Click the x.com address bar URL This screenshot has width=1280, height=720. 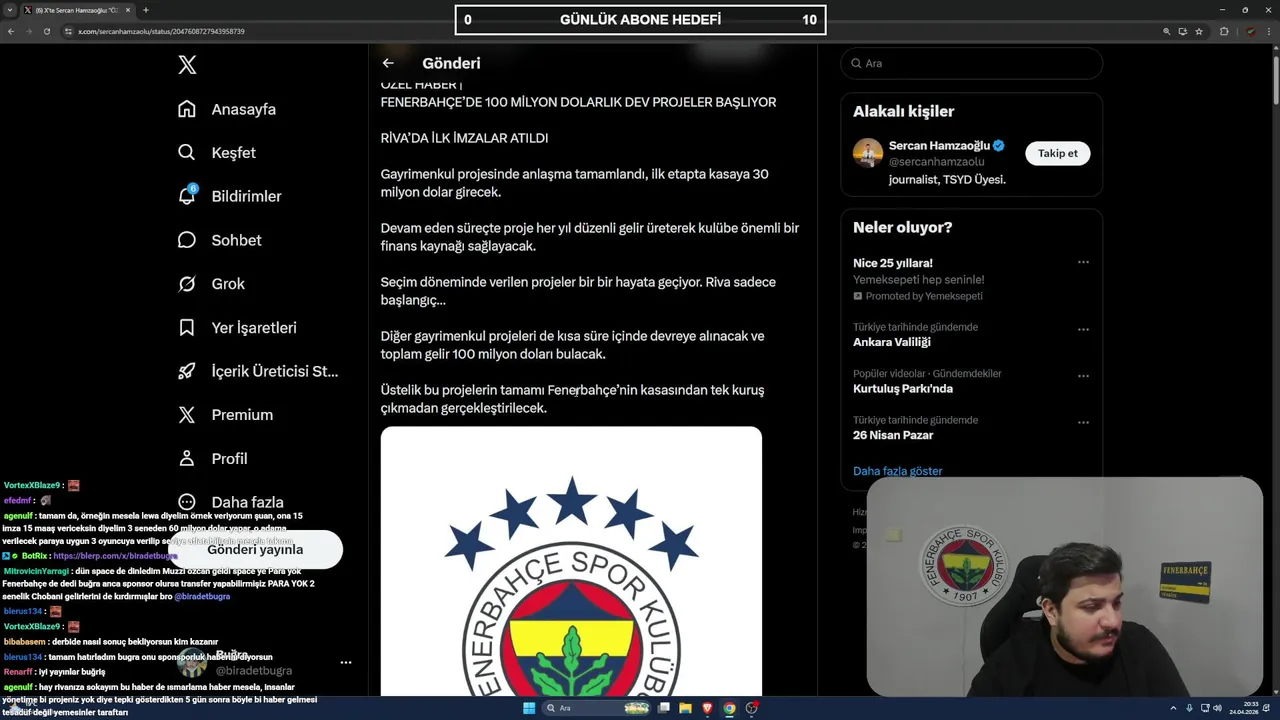tap(161, 31)
